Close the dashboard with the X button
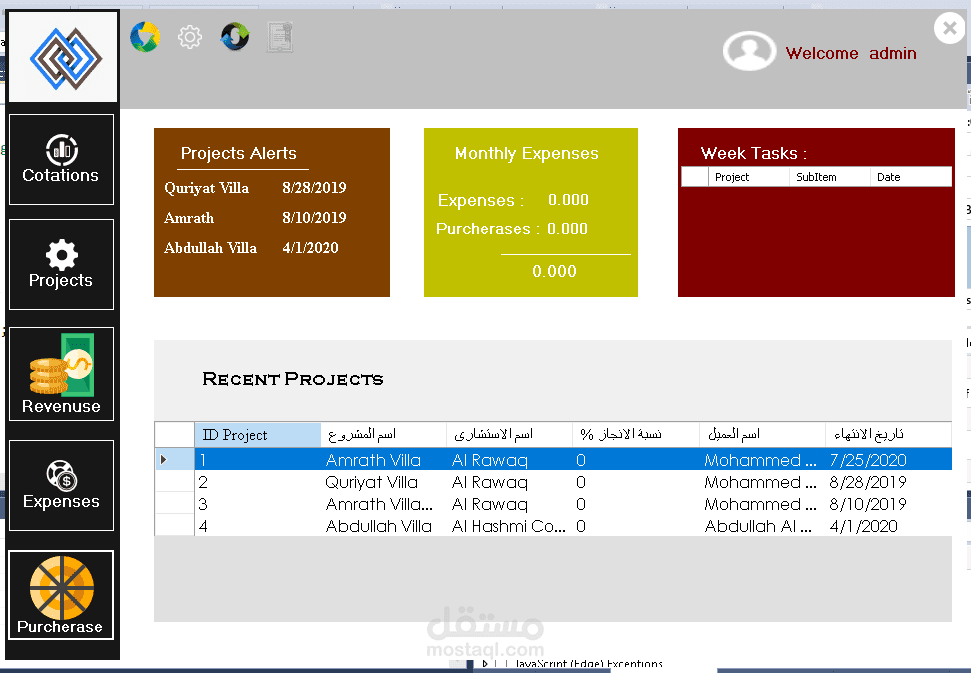The height and width of the screenshot is (673, 971). 949,28
